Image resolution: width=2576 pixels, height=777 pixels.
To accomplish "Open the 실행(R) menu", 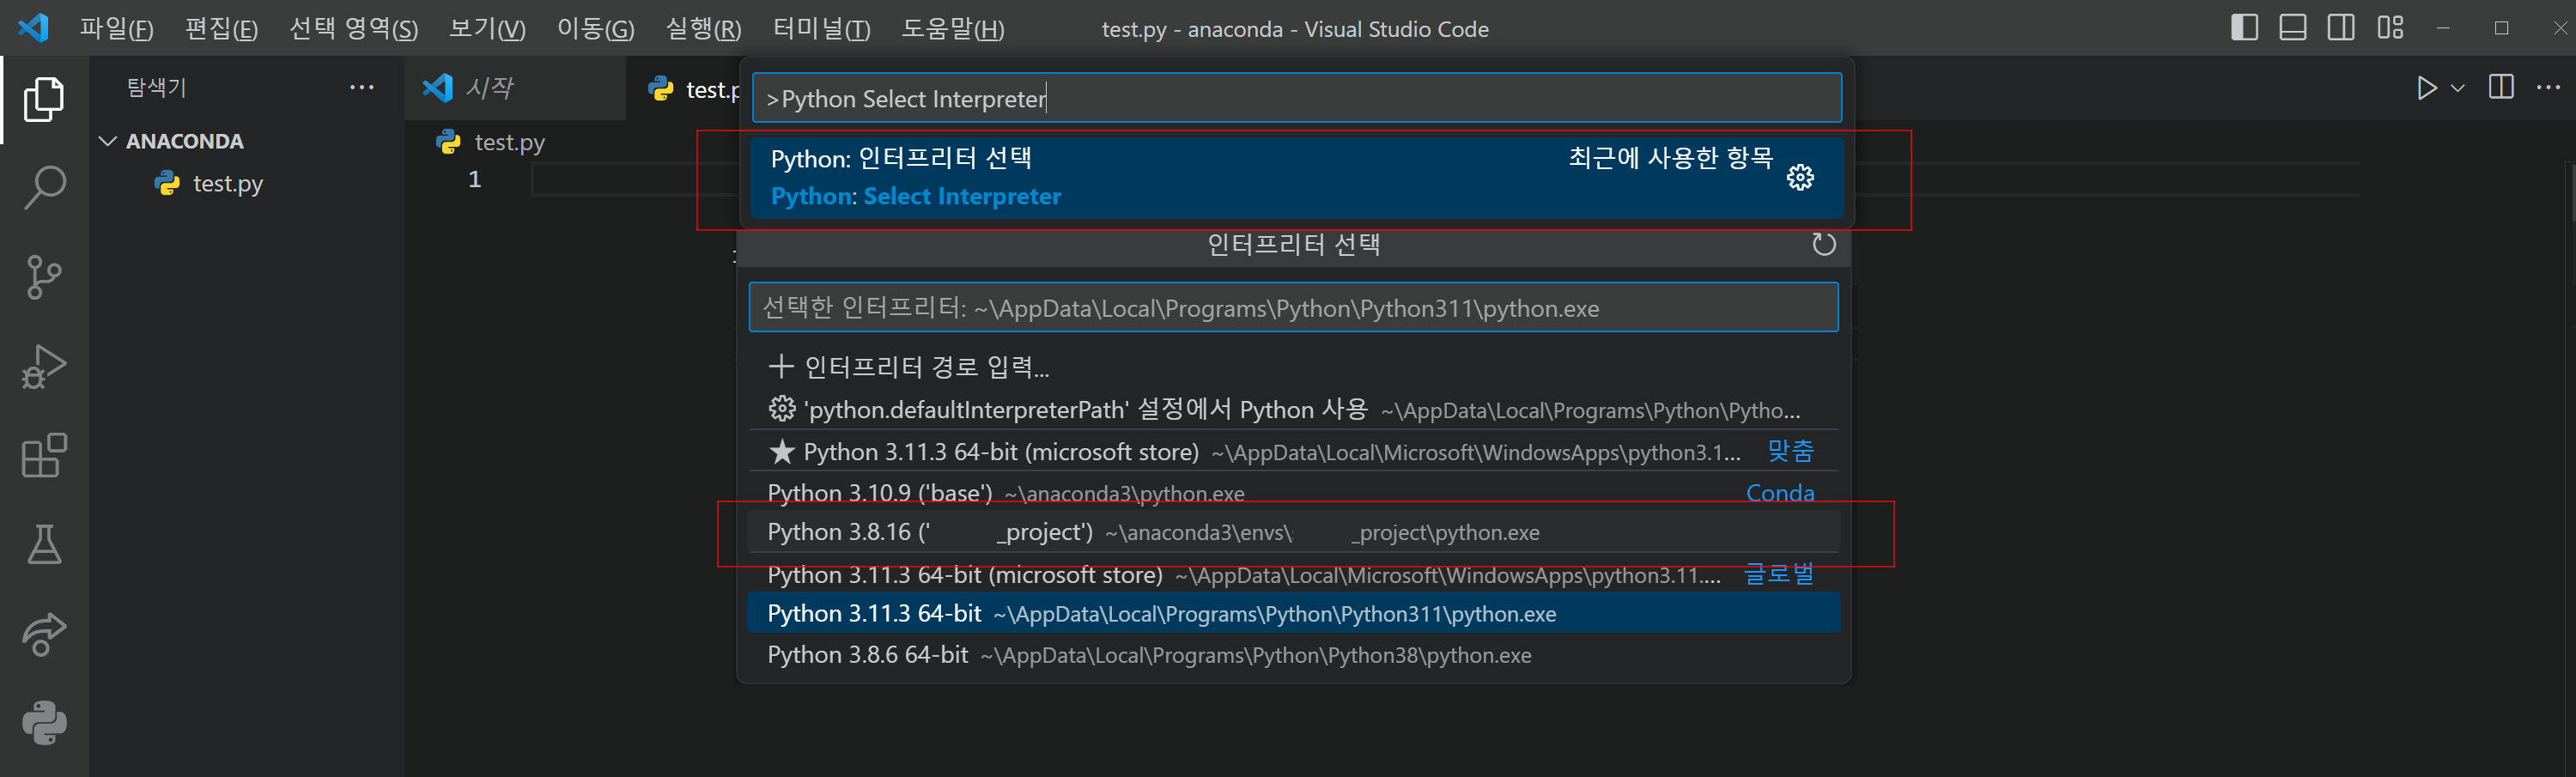I will click(x=703, y=28).
